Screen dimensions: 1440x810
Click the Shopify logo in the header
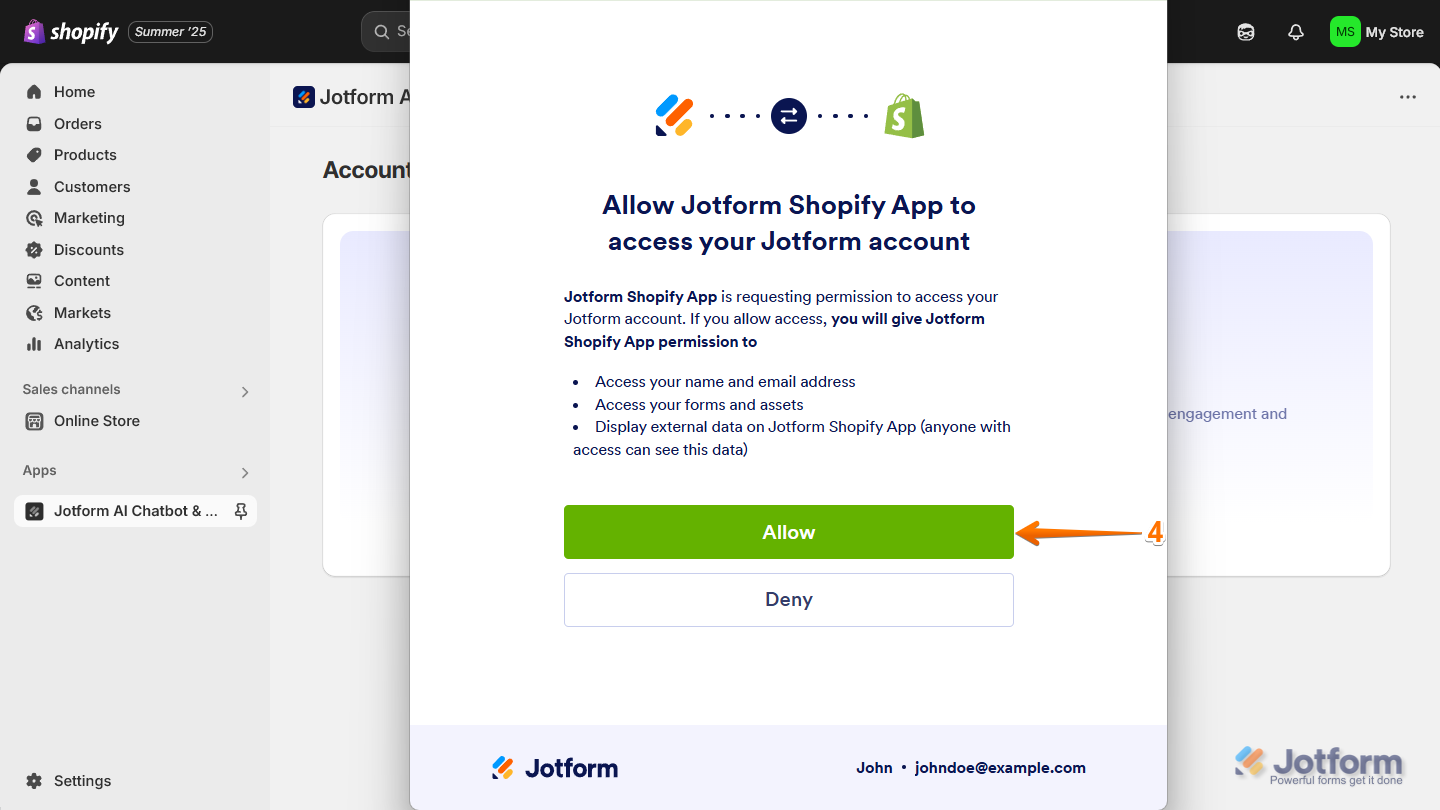pos(71,32)
